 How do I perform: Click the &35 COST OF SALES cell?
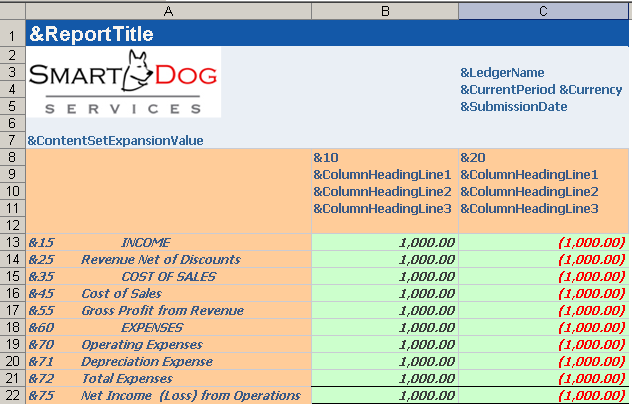[168, 276]
